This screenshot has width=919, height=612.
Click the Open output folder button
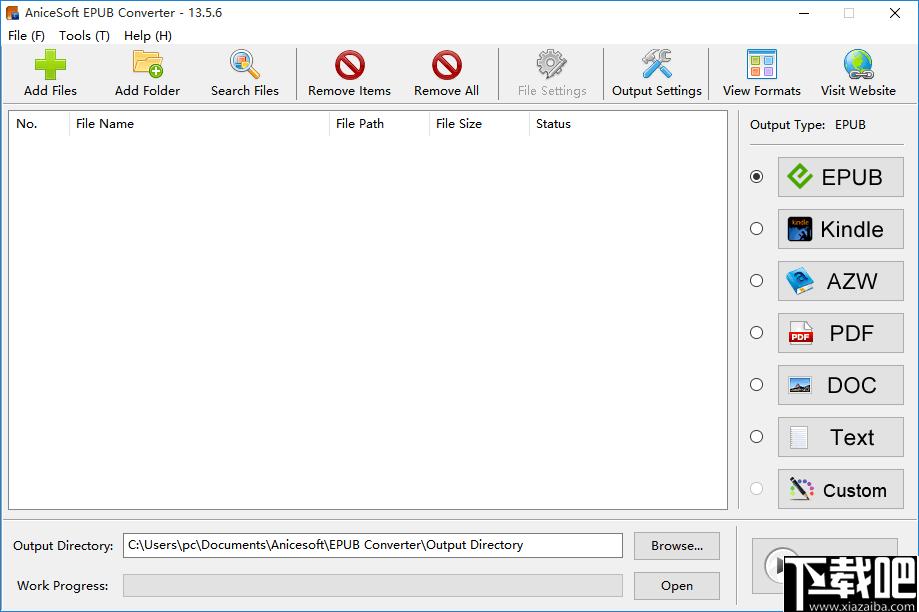pyautogui.click(x=677, y=586)
